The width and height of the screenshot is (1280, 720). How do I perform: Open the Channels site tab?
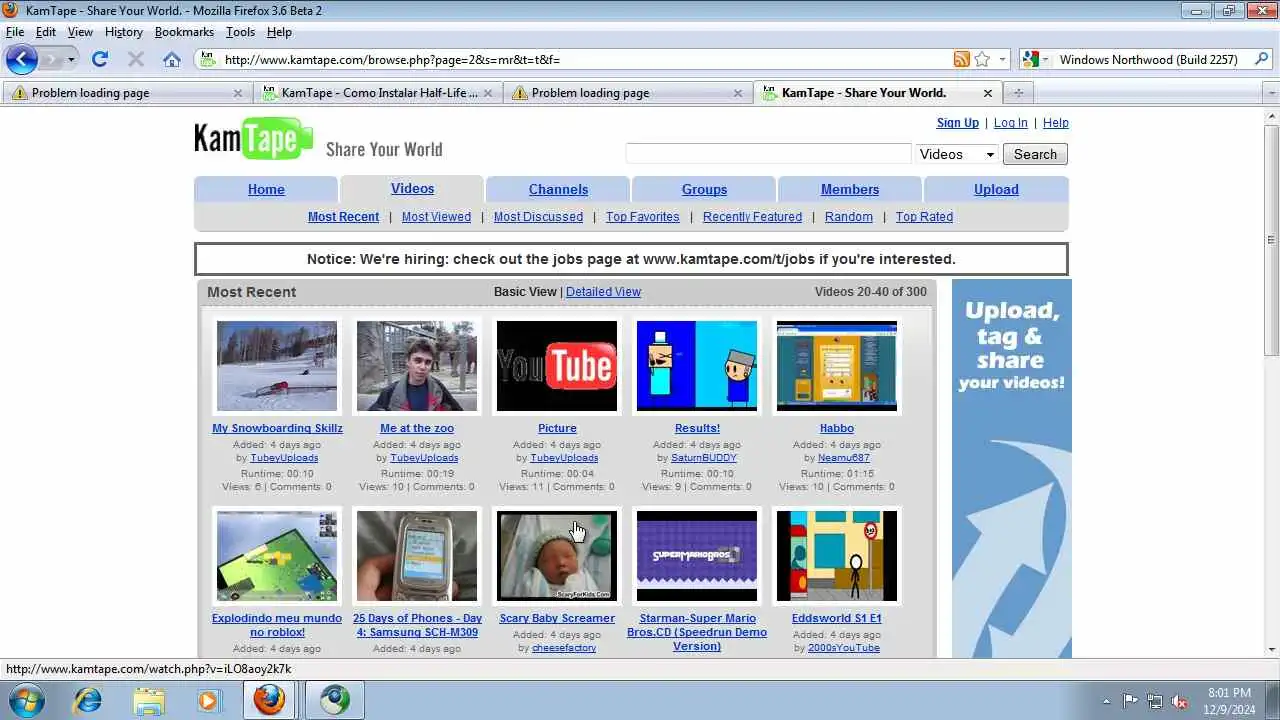[558, 189]
